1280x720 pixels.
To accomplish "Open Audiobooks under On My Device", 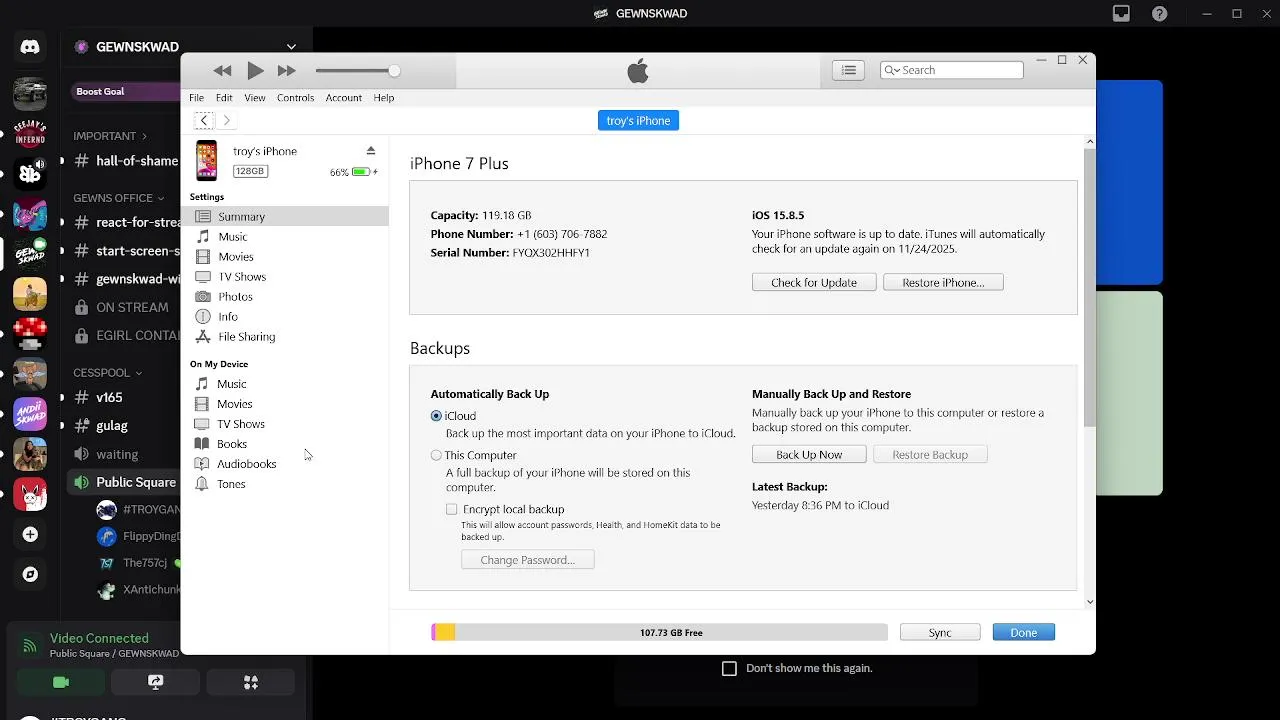I will point(246,464).
